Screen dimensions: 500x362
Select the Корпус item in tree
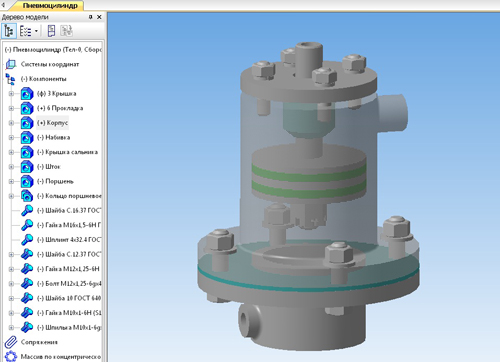coord(52,123)
